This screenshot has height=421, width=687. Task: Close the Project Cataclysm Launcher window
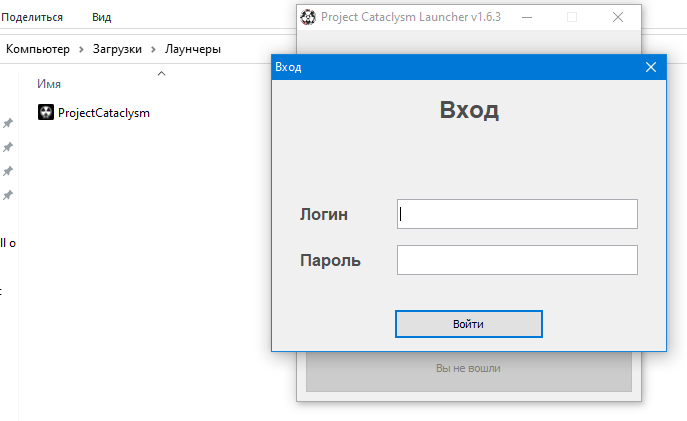618,17
